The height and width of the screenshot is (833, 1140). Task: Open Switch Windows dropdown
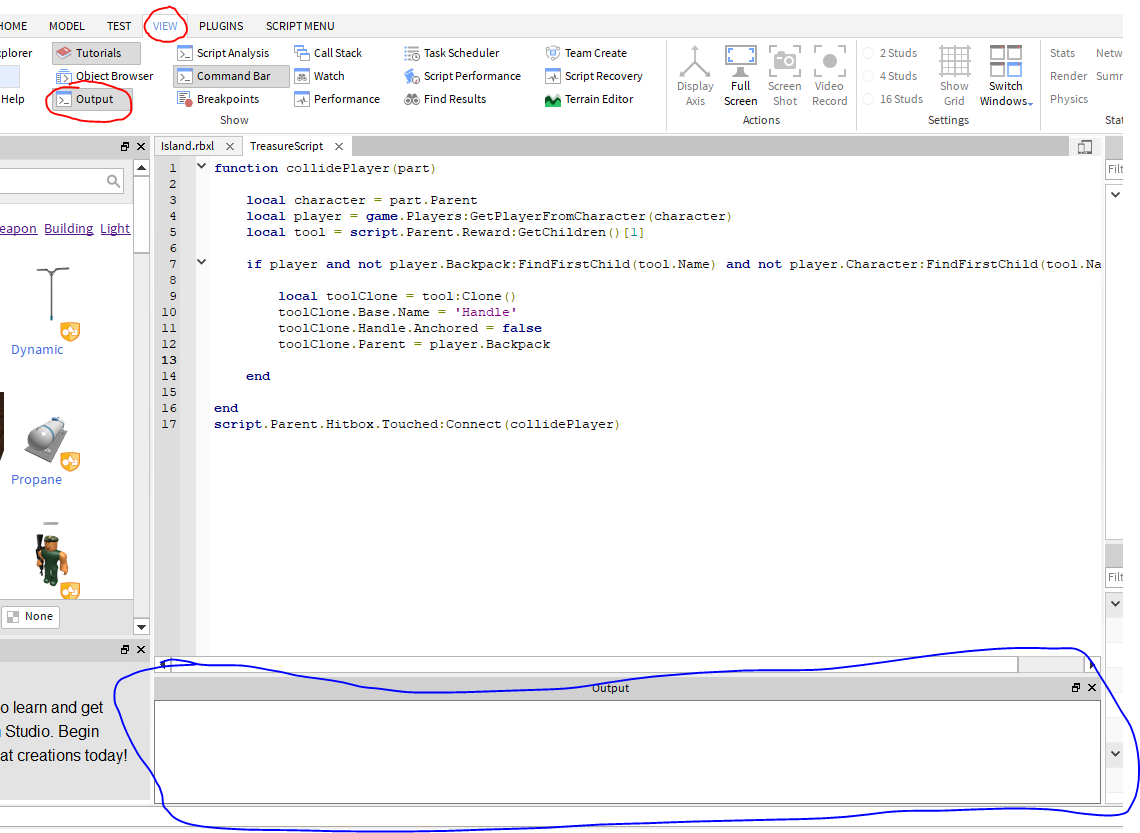coord(1006,76)
